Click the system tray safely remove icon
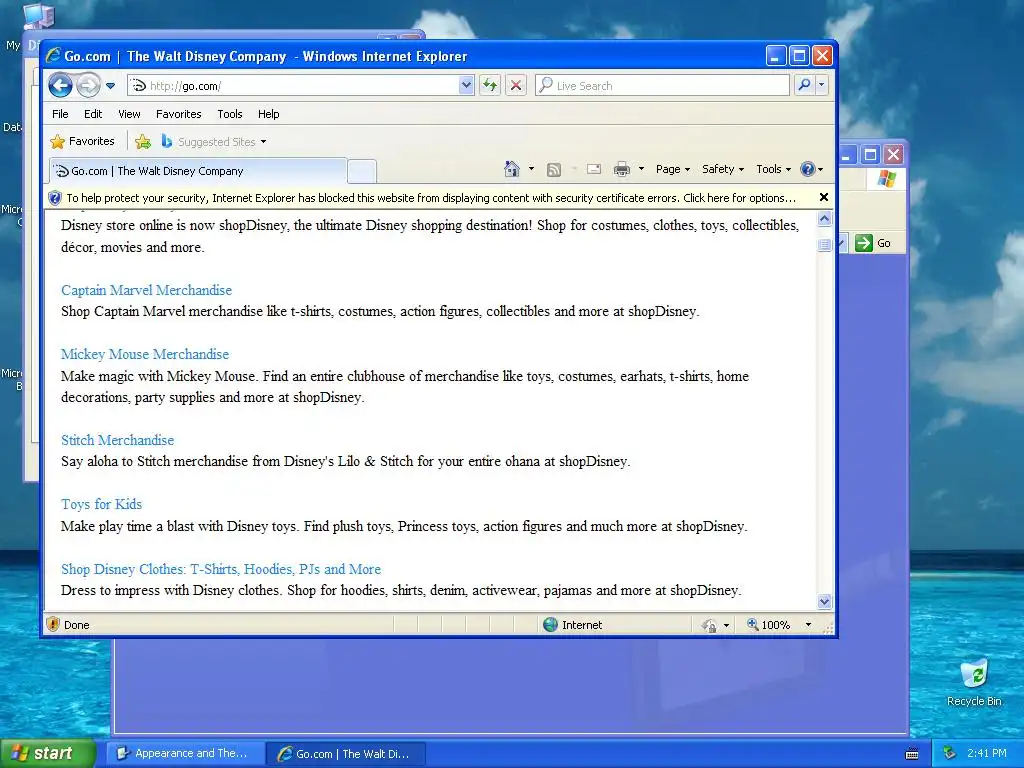1024x768 pixels. (x=950, y=753)
